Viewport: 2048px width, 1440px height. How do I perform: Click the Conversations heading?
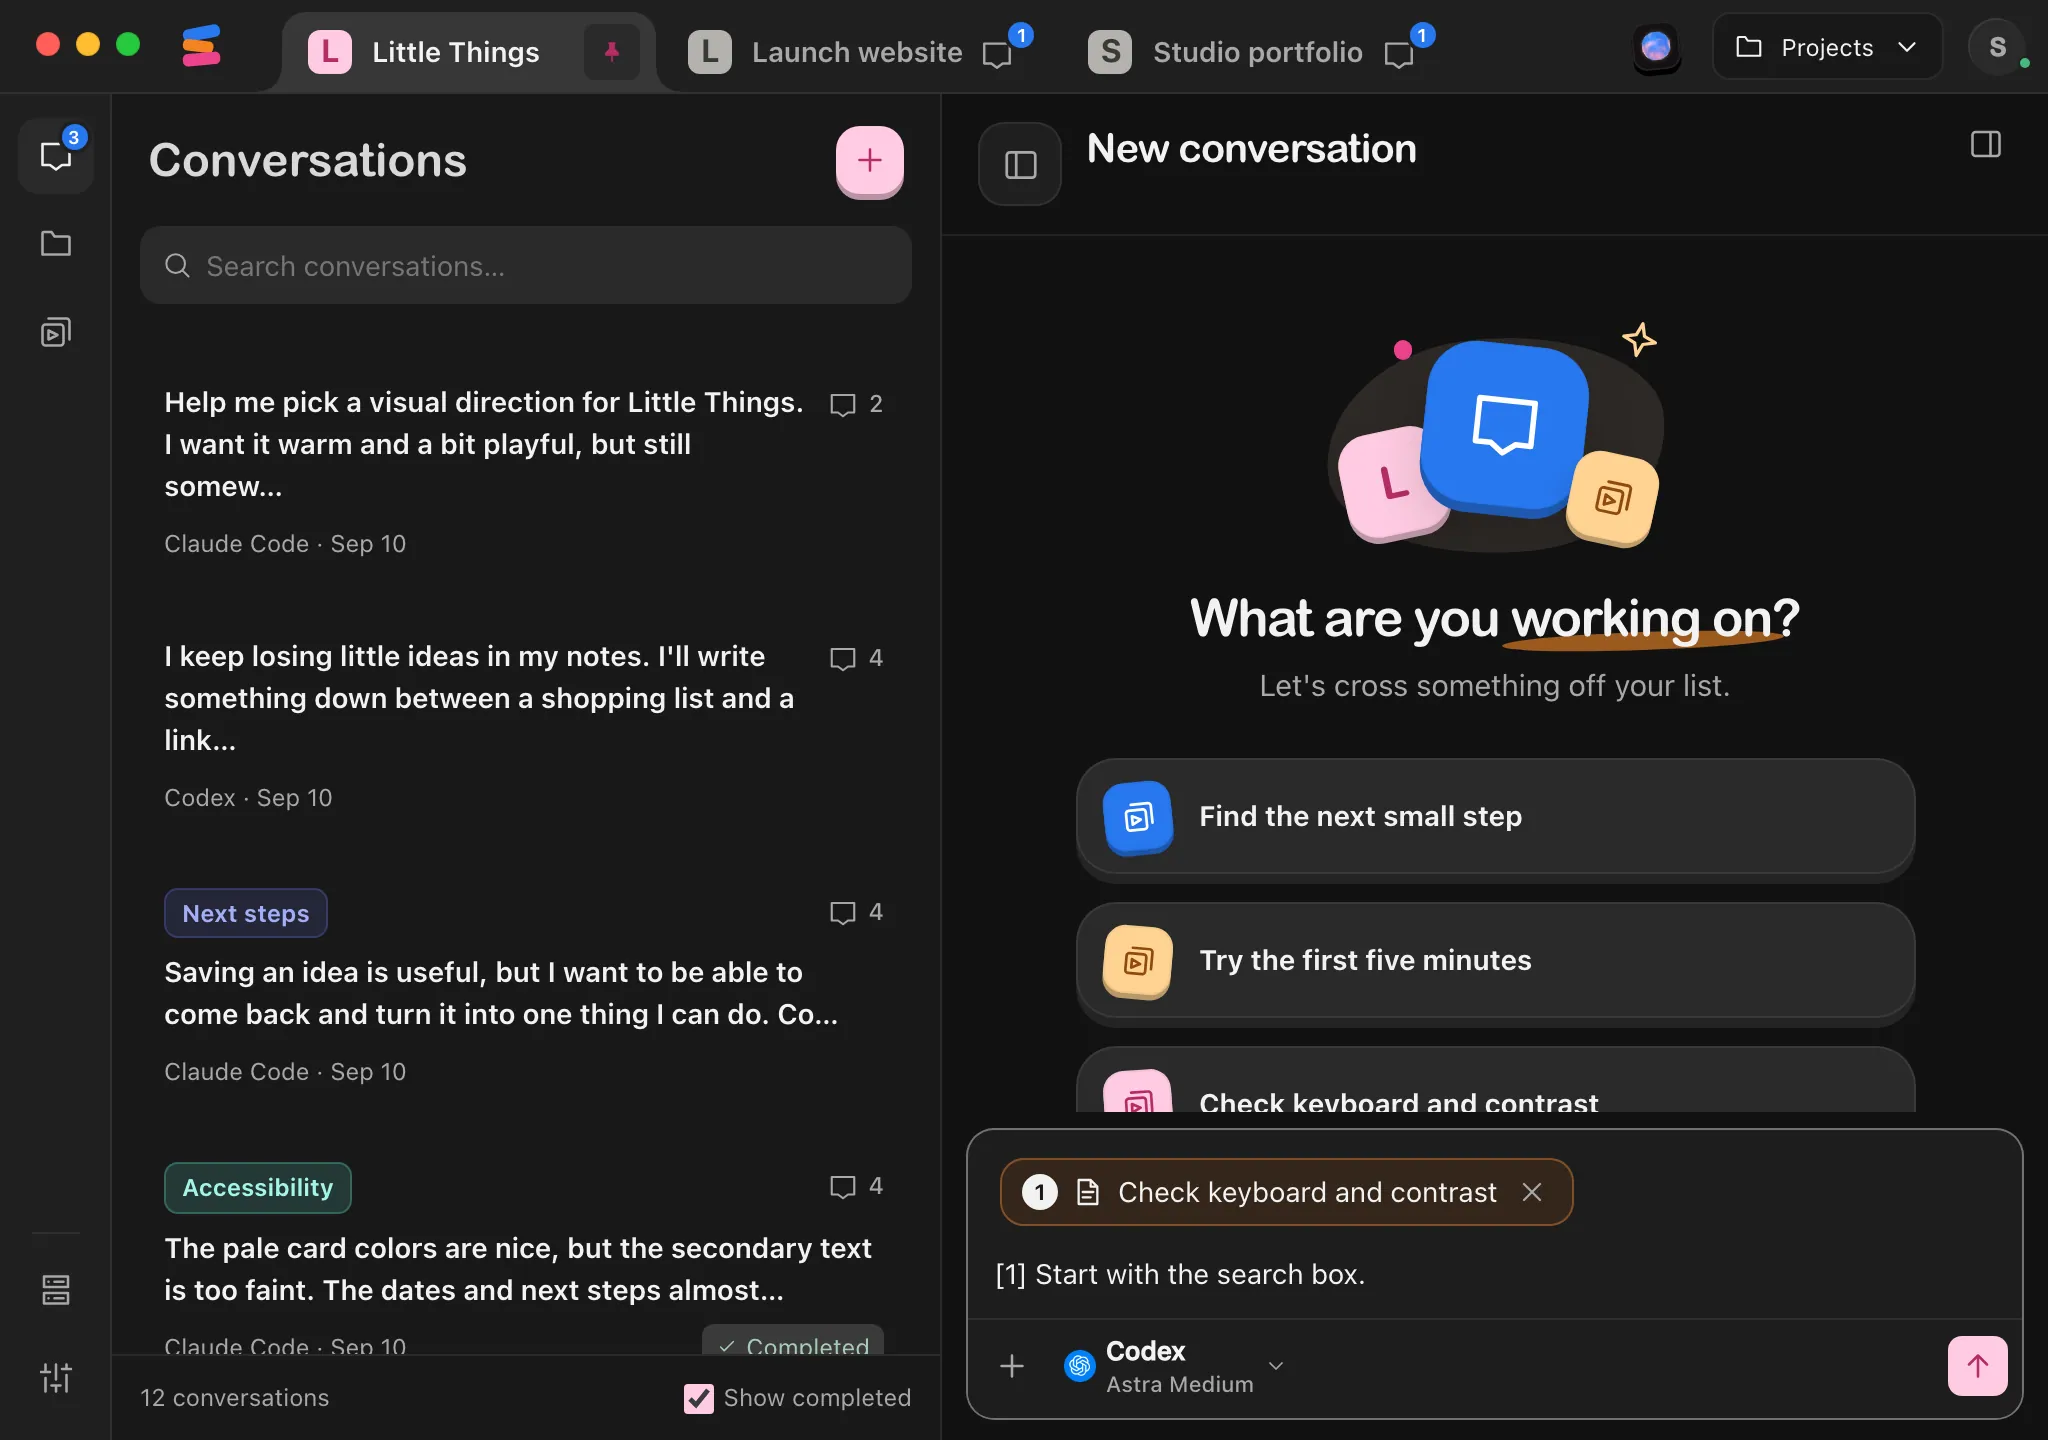click(x=308, y=160)
